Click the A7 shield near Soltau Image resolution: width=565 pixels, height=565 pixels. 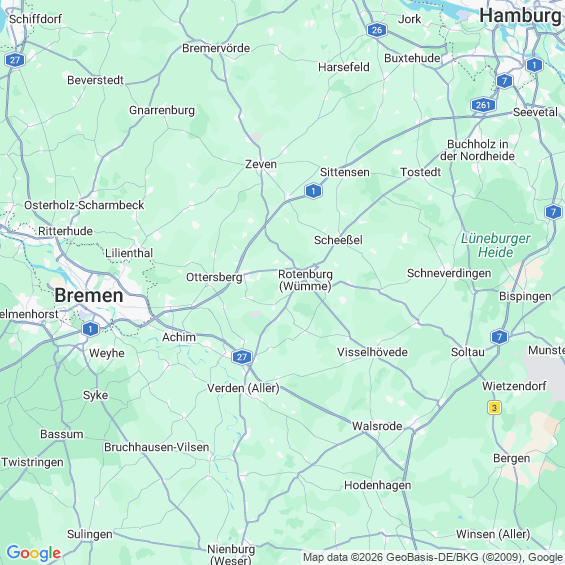[499, 337]
